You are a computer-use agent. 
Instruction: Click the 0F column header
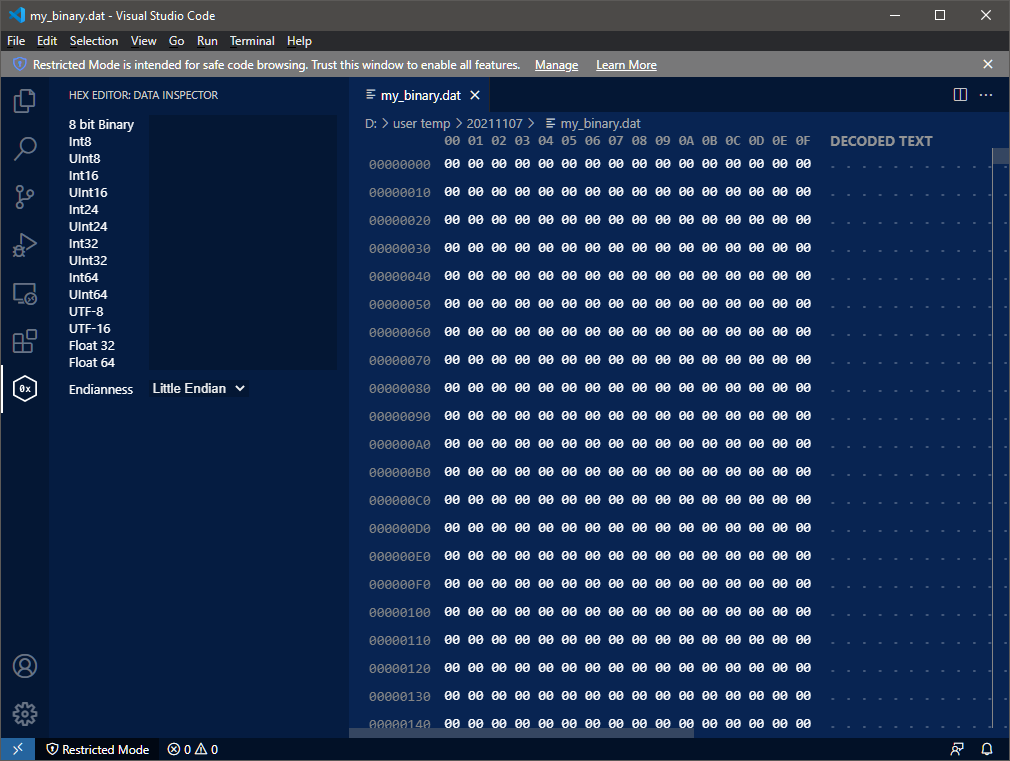803,140
